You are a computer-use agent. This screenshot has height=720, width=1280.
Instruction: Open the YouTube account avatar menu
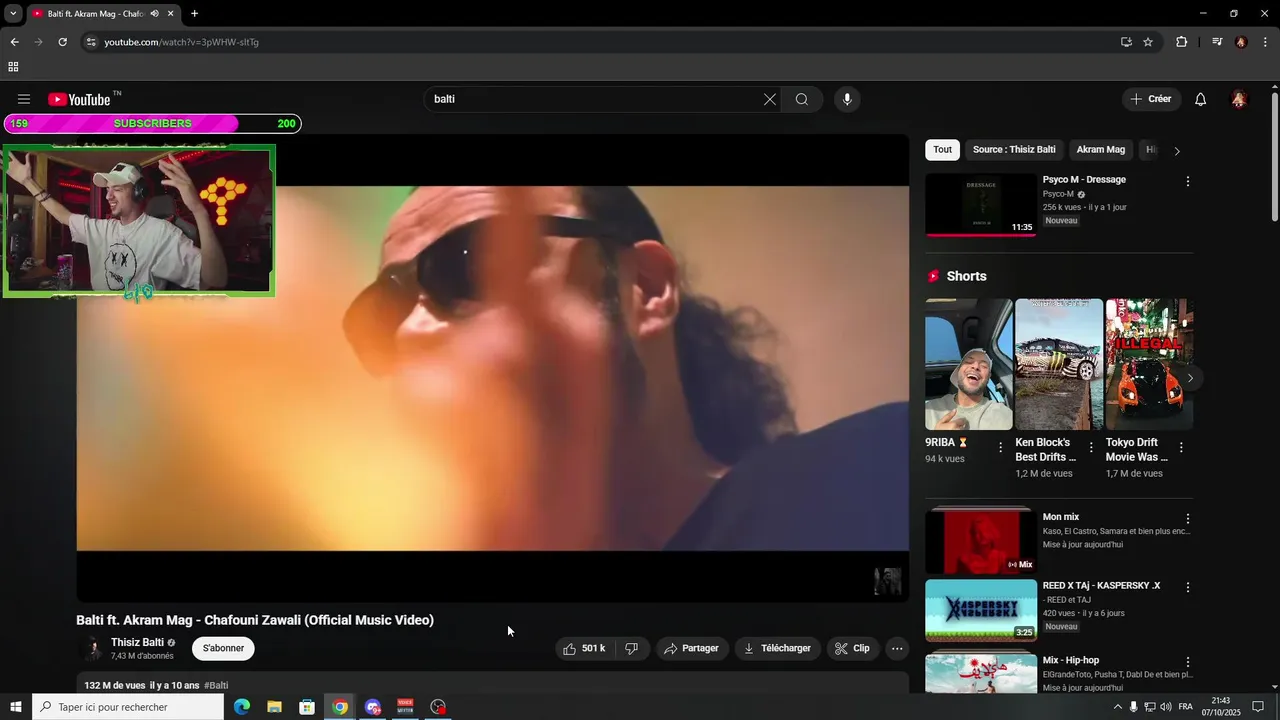[1239, 99]
